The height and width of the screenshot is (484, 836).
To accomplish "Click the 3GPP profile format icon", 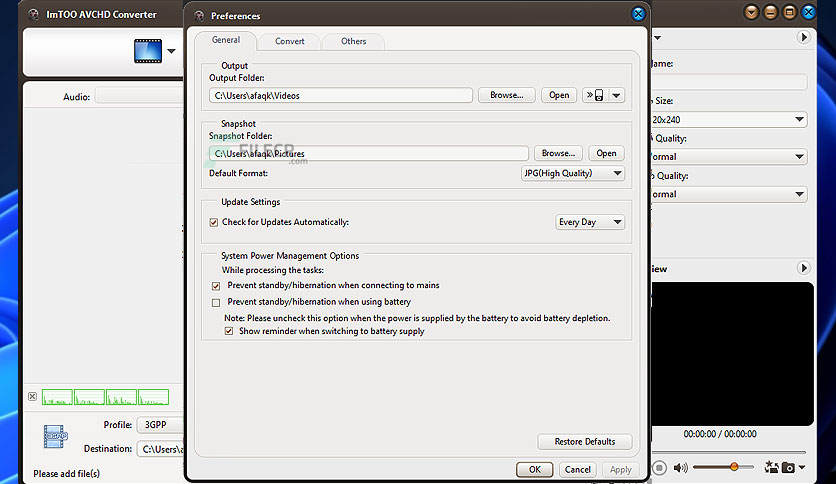I will coord(55,436).
